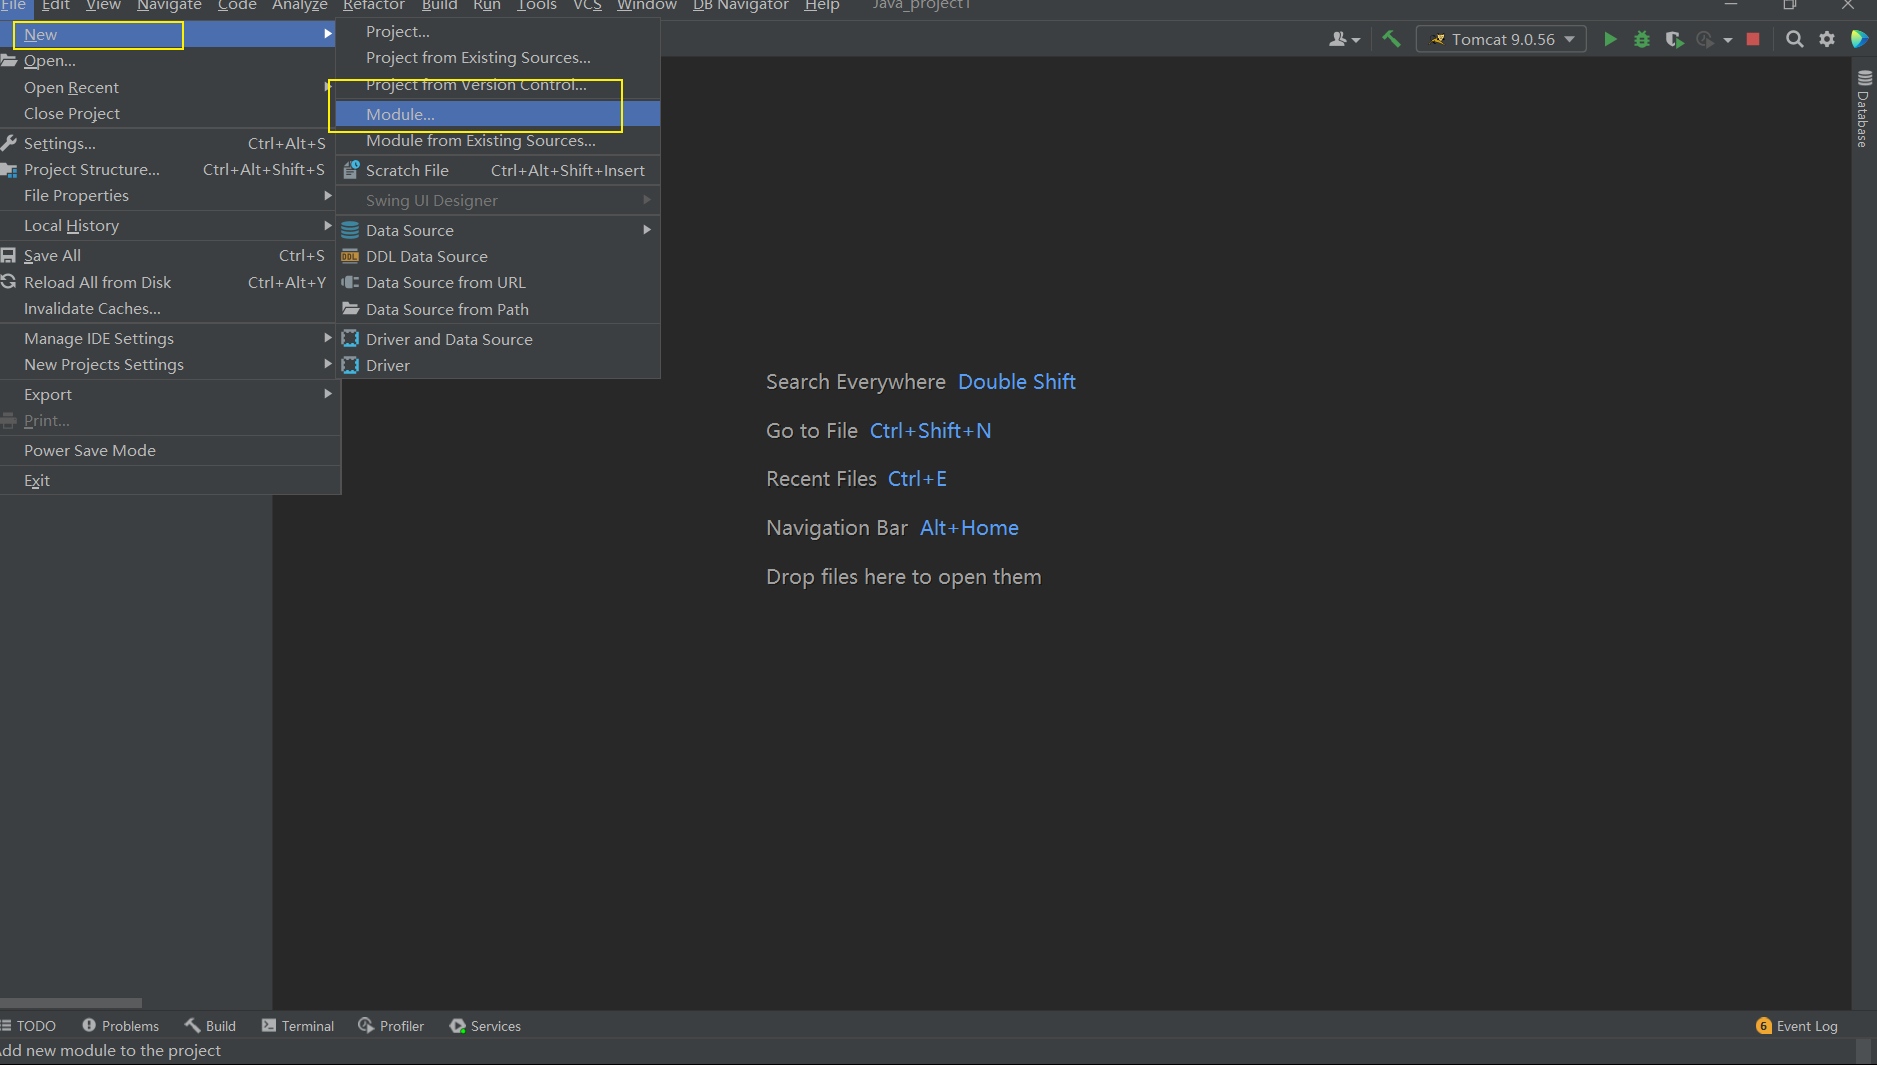Toggle Power Save Mode
Image resolution: width=1877 pixels, height=1065 pixels.
tap(170, 451)
